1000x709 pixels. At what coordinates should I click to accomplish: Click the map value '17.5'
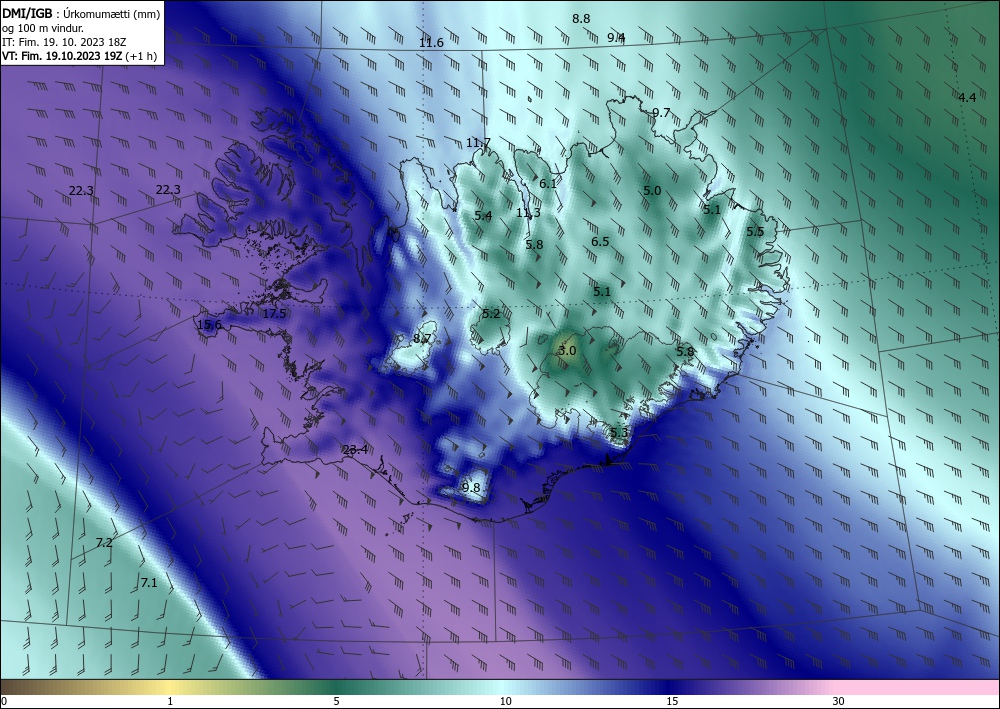click(274, 313)
